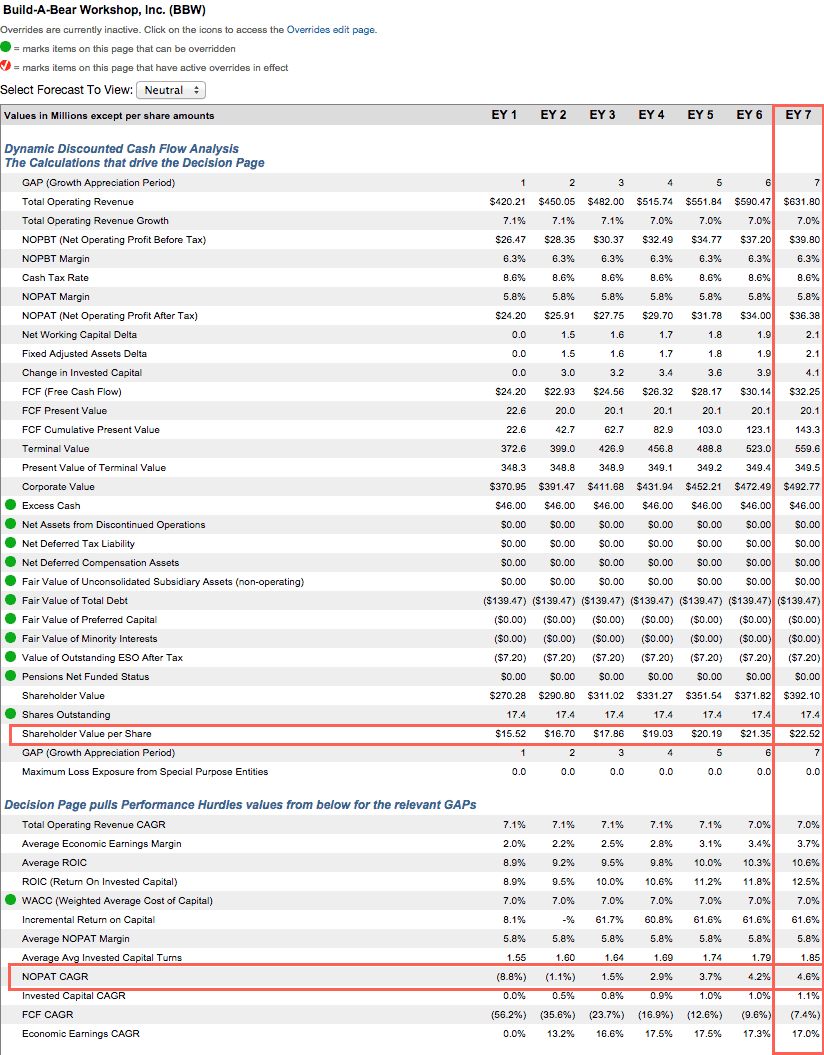Click the EY 1 column header
The image size is (824, 1055).
[x=504, y=115]
